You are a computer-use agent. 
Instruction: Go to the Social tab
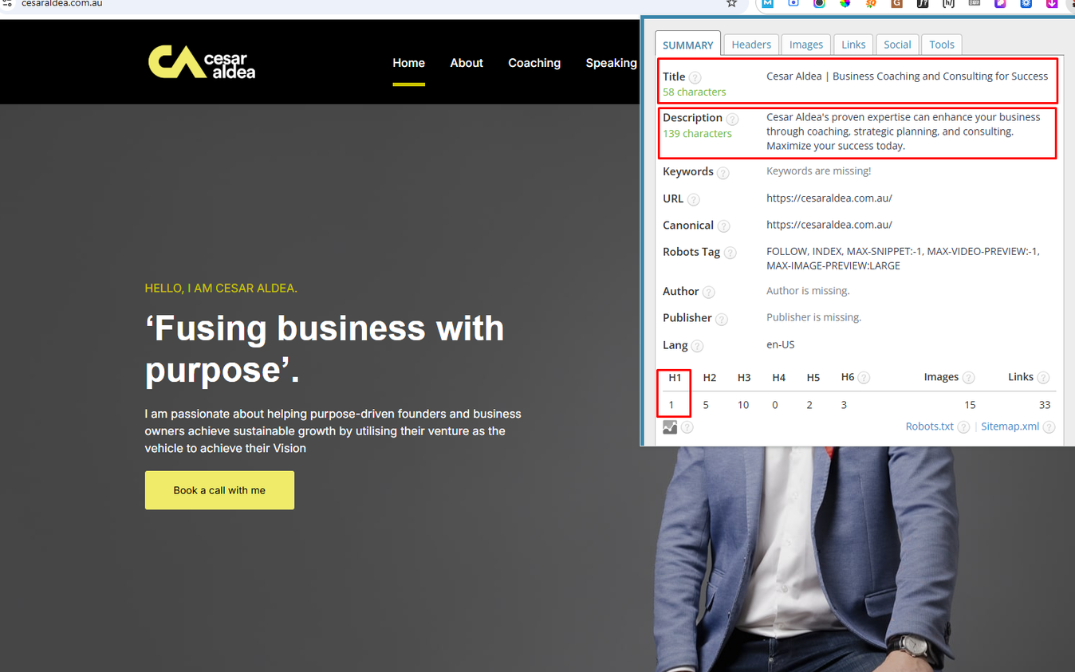coord(897,44)
